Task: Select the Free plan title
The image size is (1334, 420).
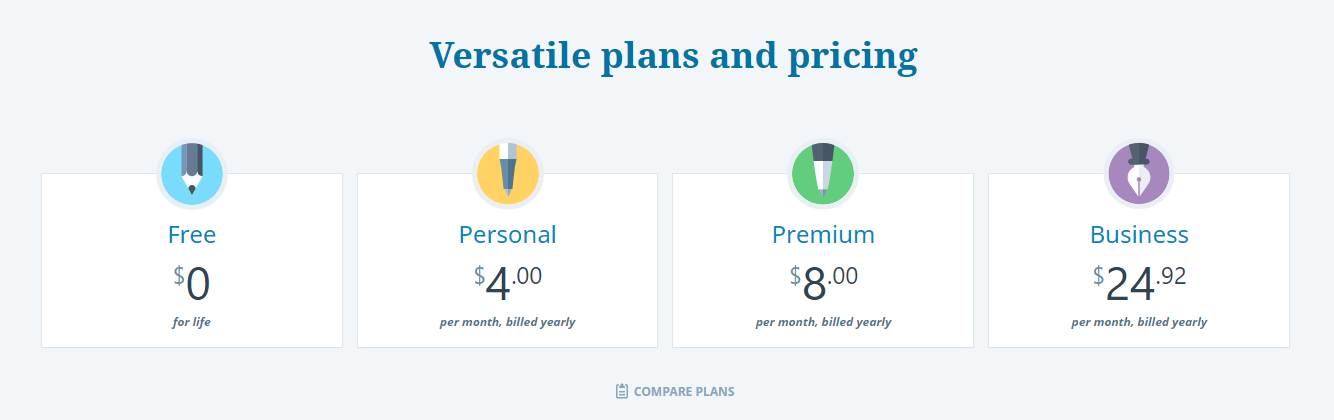Action: pyautogui.click(x=192, y=235)
